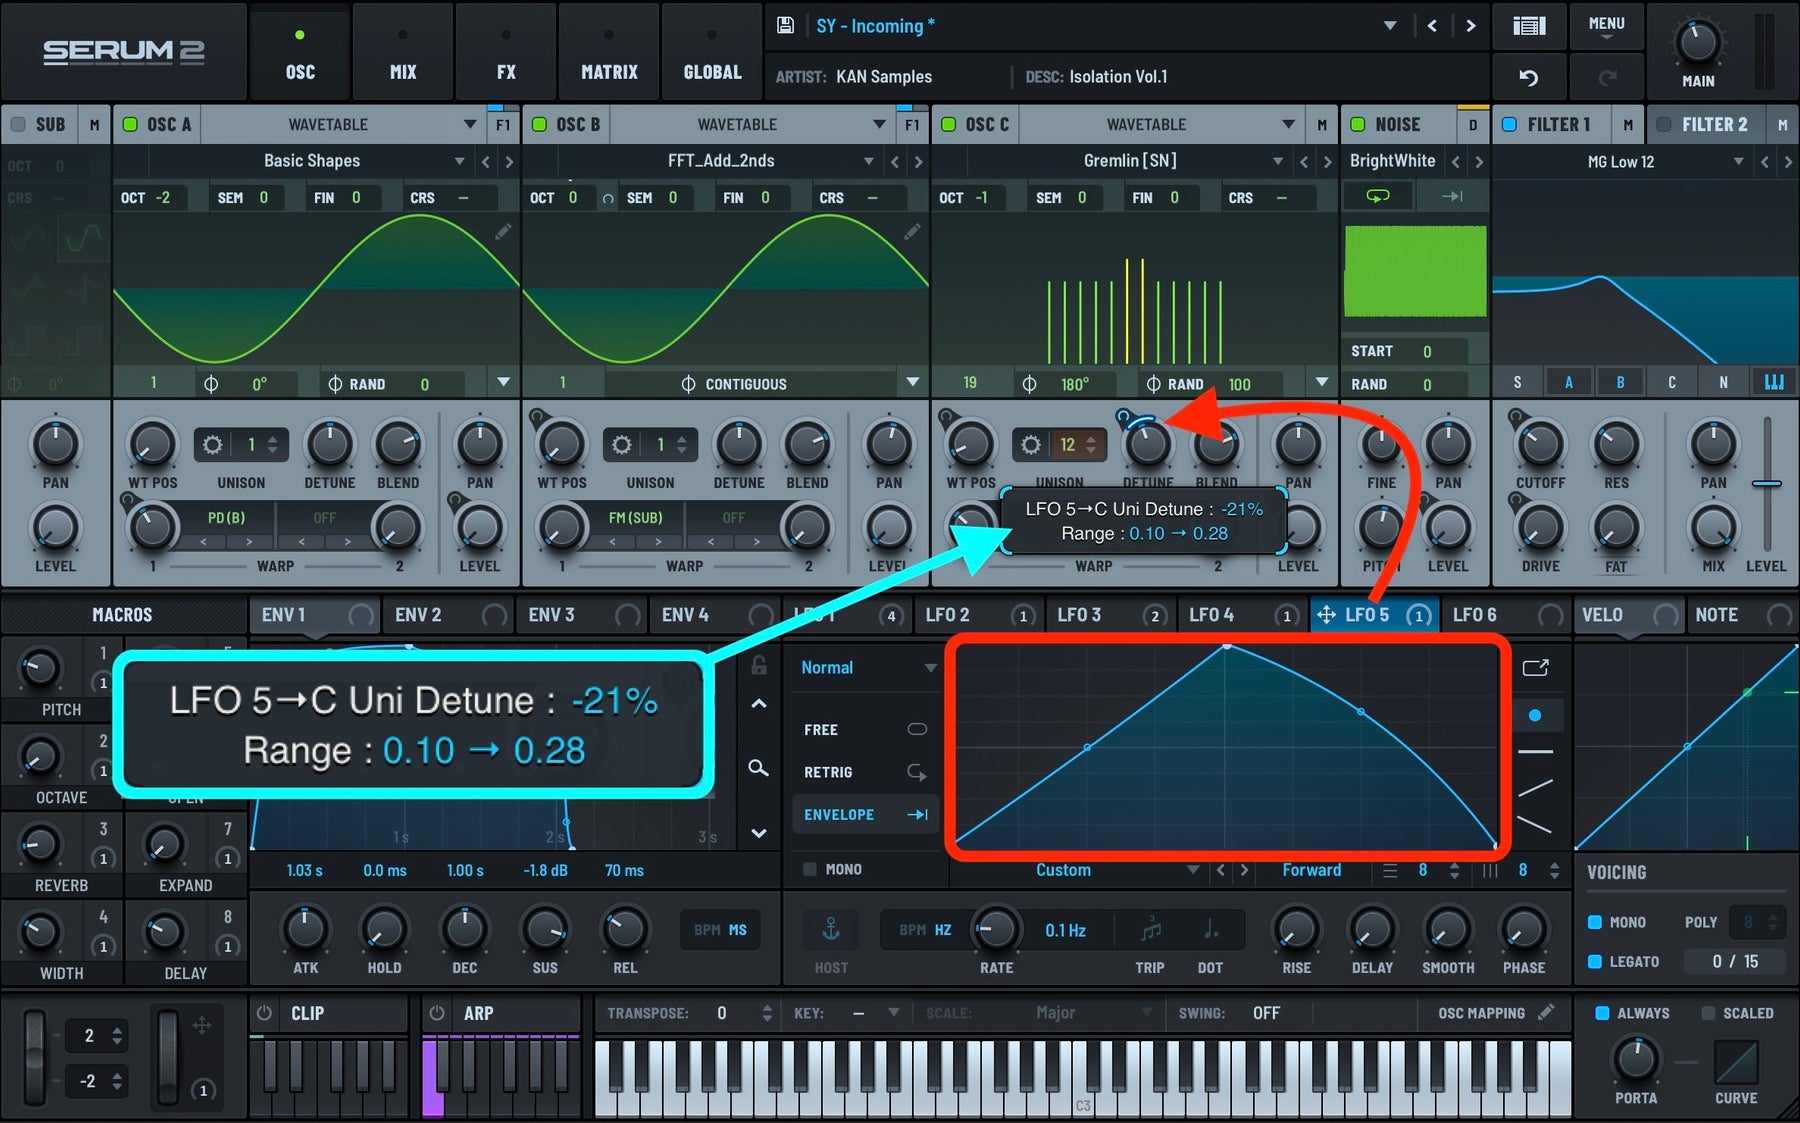
Task: Go to previous preset arrow
Action: pos(1432,26)
